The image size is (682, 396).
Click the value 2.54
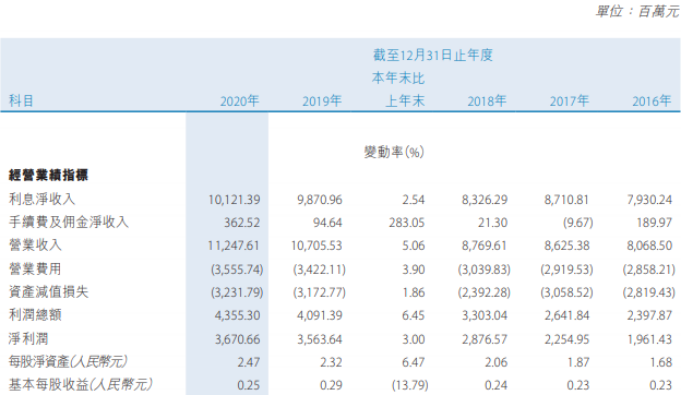coord(413,200)
